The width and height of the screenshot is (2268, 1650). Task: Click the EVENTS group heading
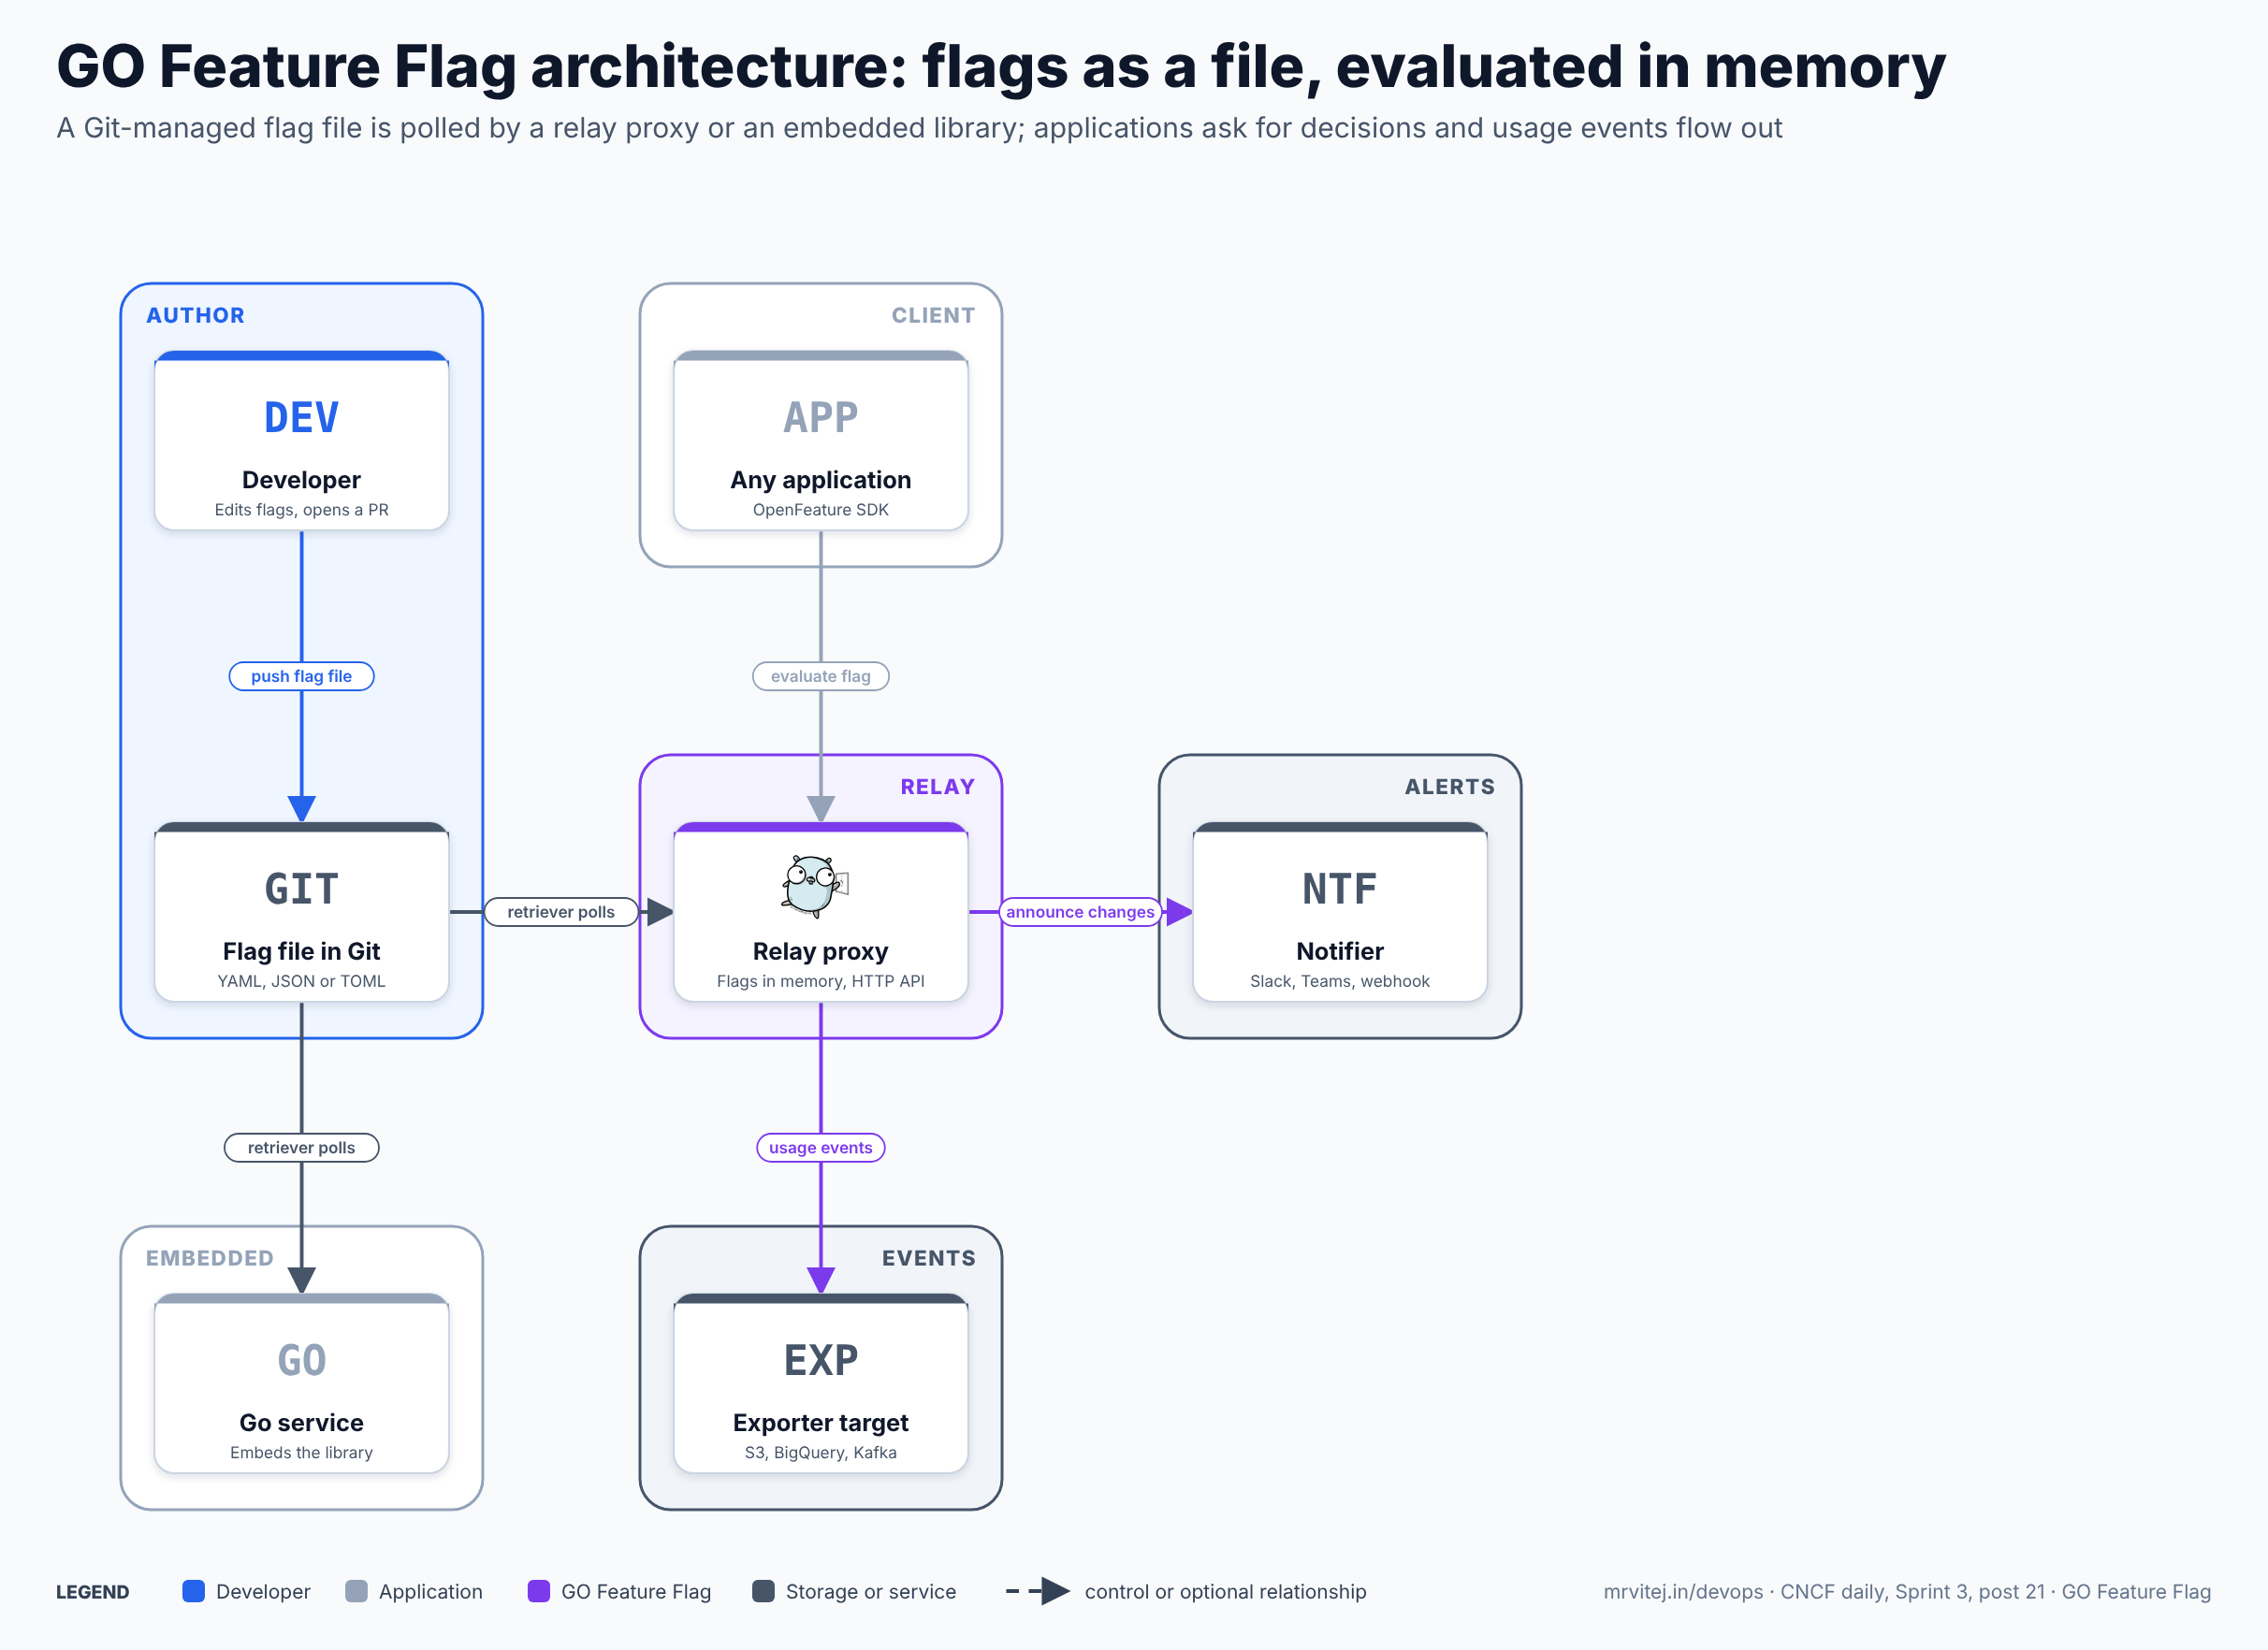click(x=928, y=1258)
